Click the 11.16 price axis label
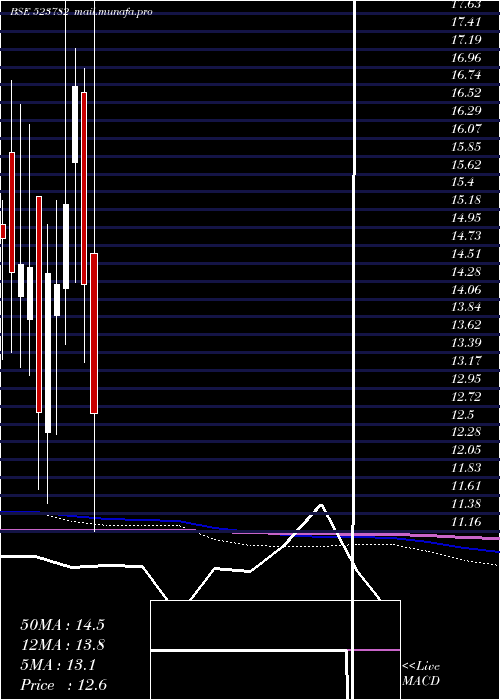The width and height of the screenshot is (500, 700). tap(466, 521)
